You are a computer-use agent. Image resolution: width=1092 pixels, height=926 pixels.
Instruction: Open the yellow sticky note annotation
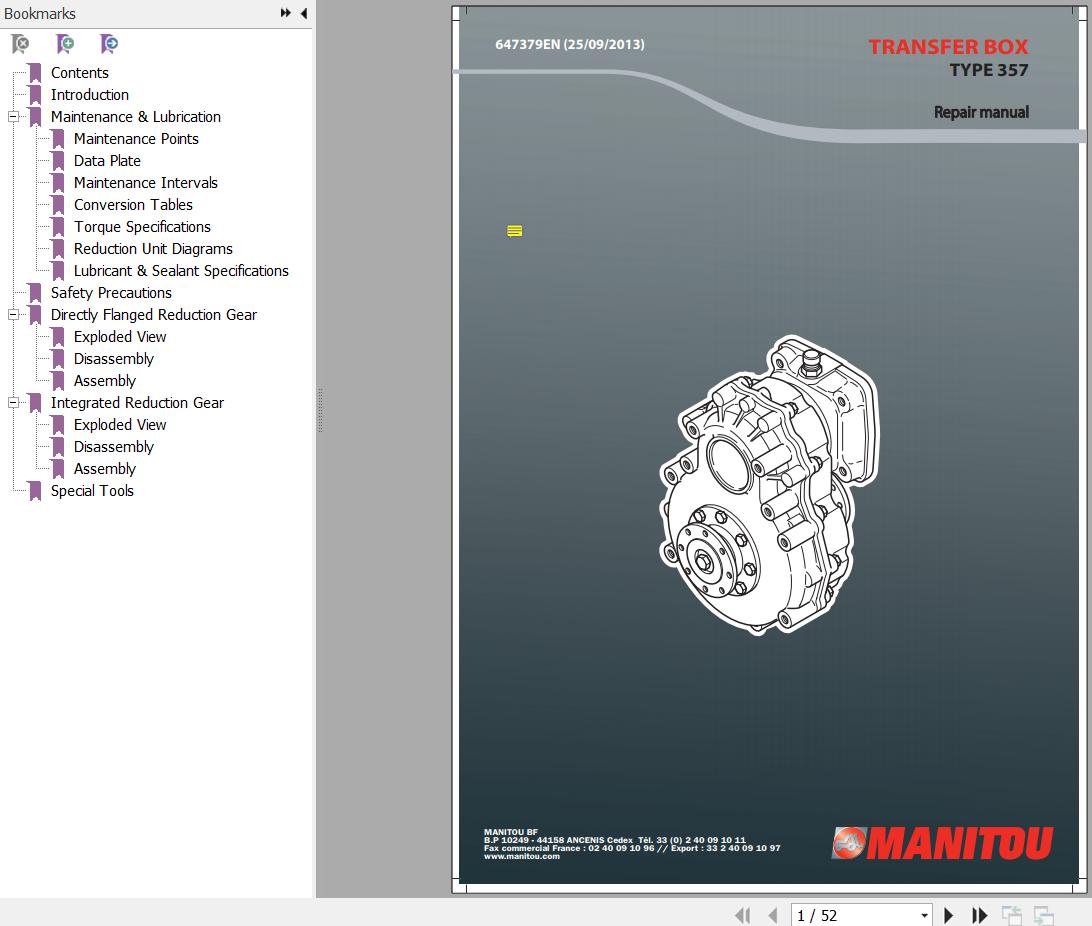(515, 231)
